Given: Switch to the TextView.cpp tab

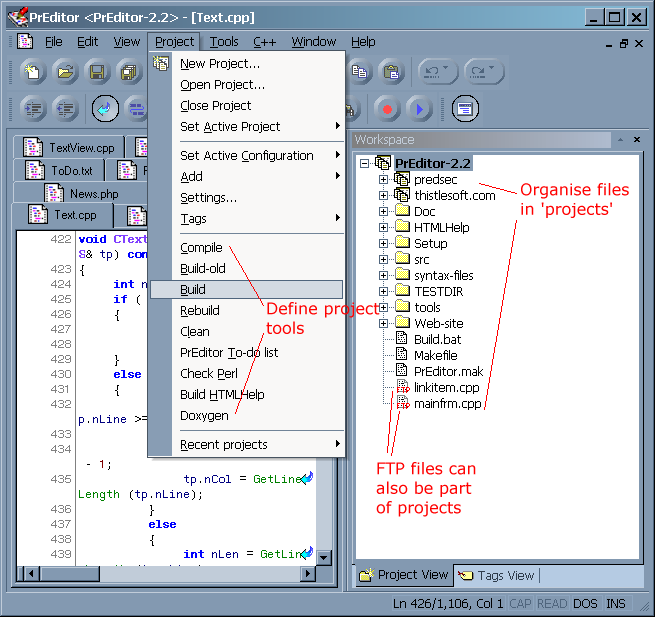Looking at the screenshot, I should [69, 147].
